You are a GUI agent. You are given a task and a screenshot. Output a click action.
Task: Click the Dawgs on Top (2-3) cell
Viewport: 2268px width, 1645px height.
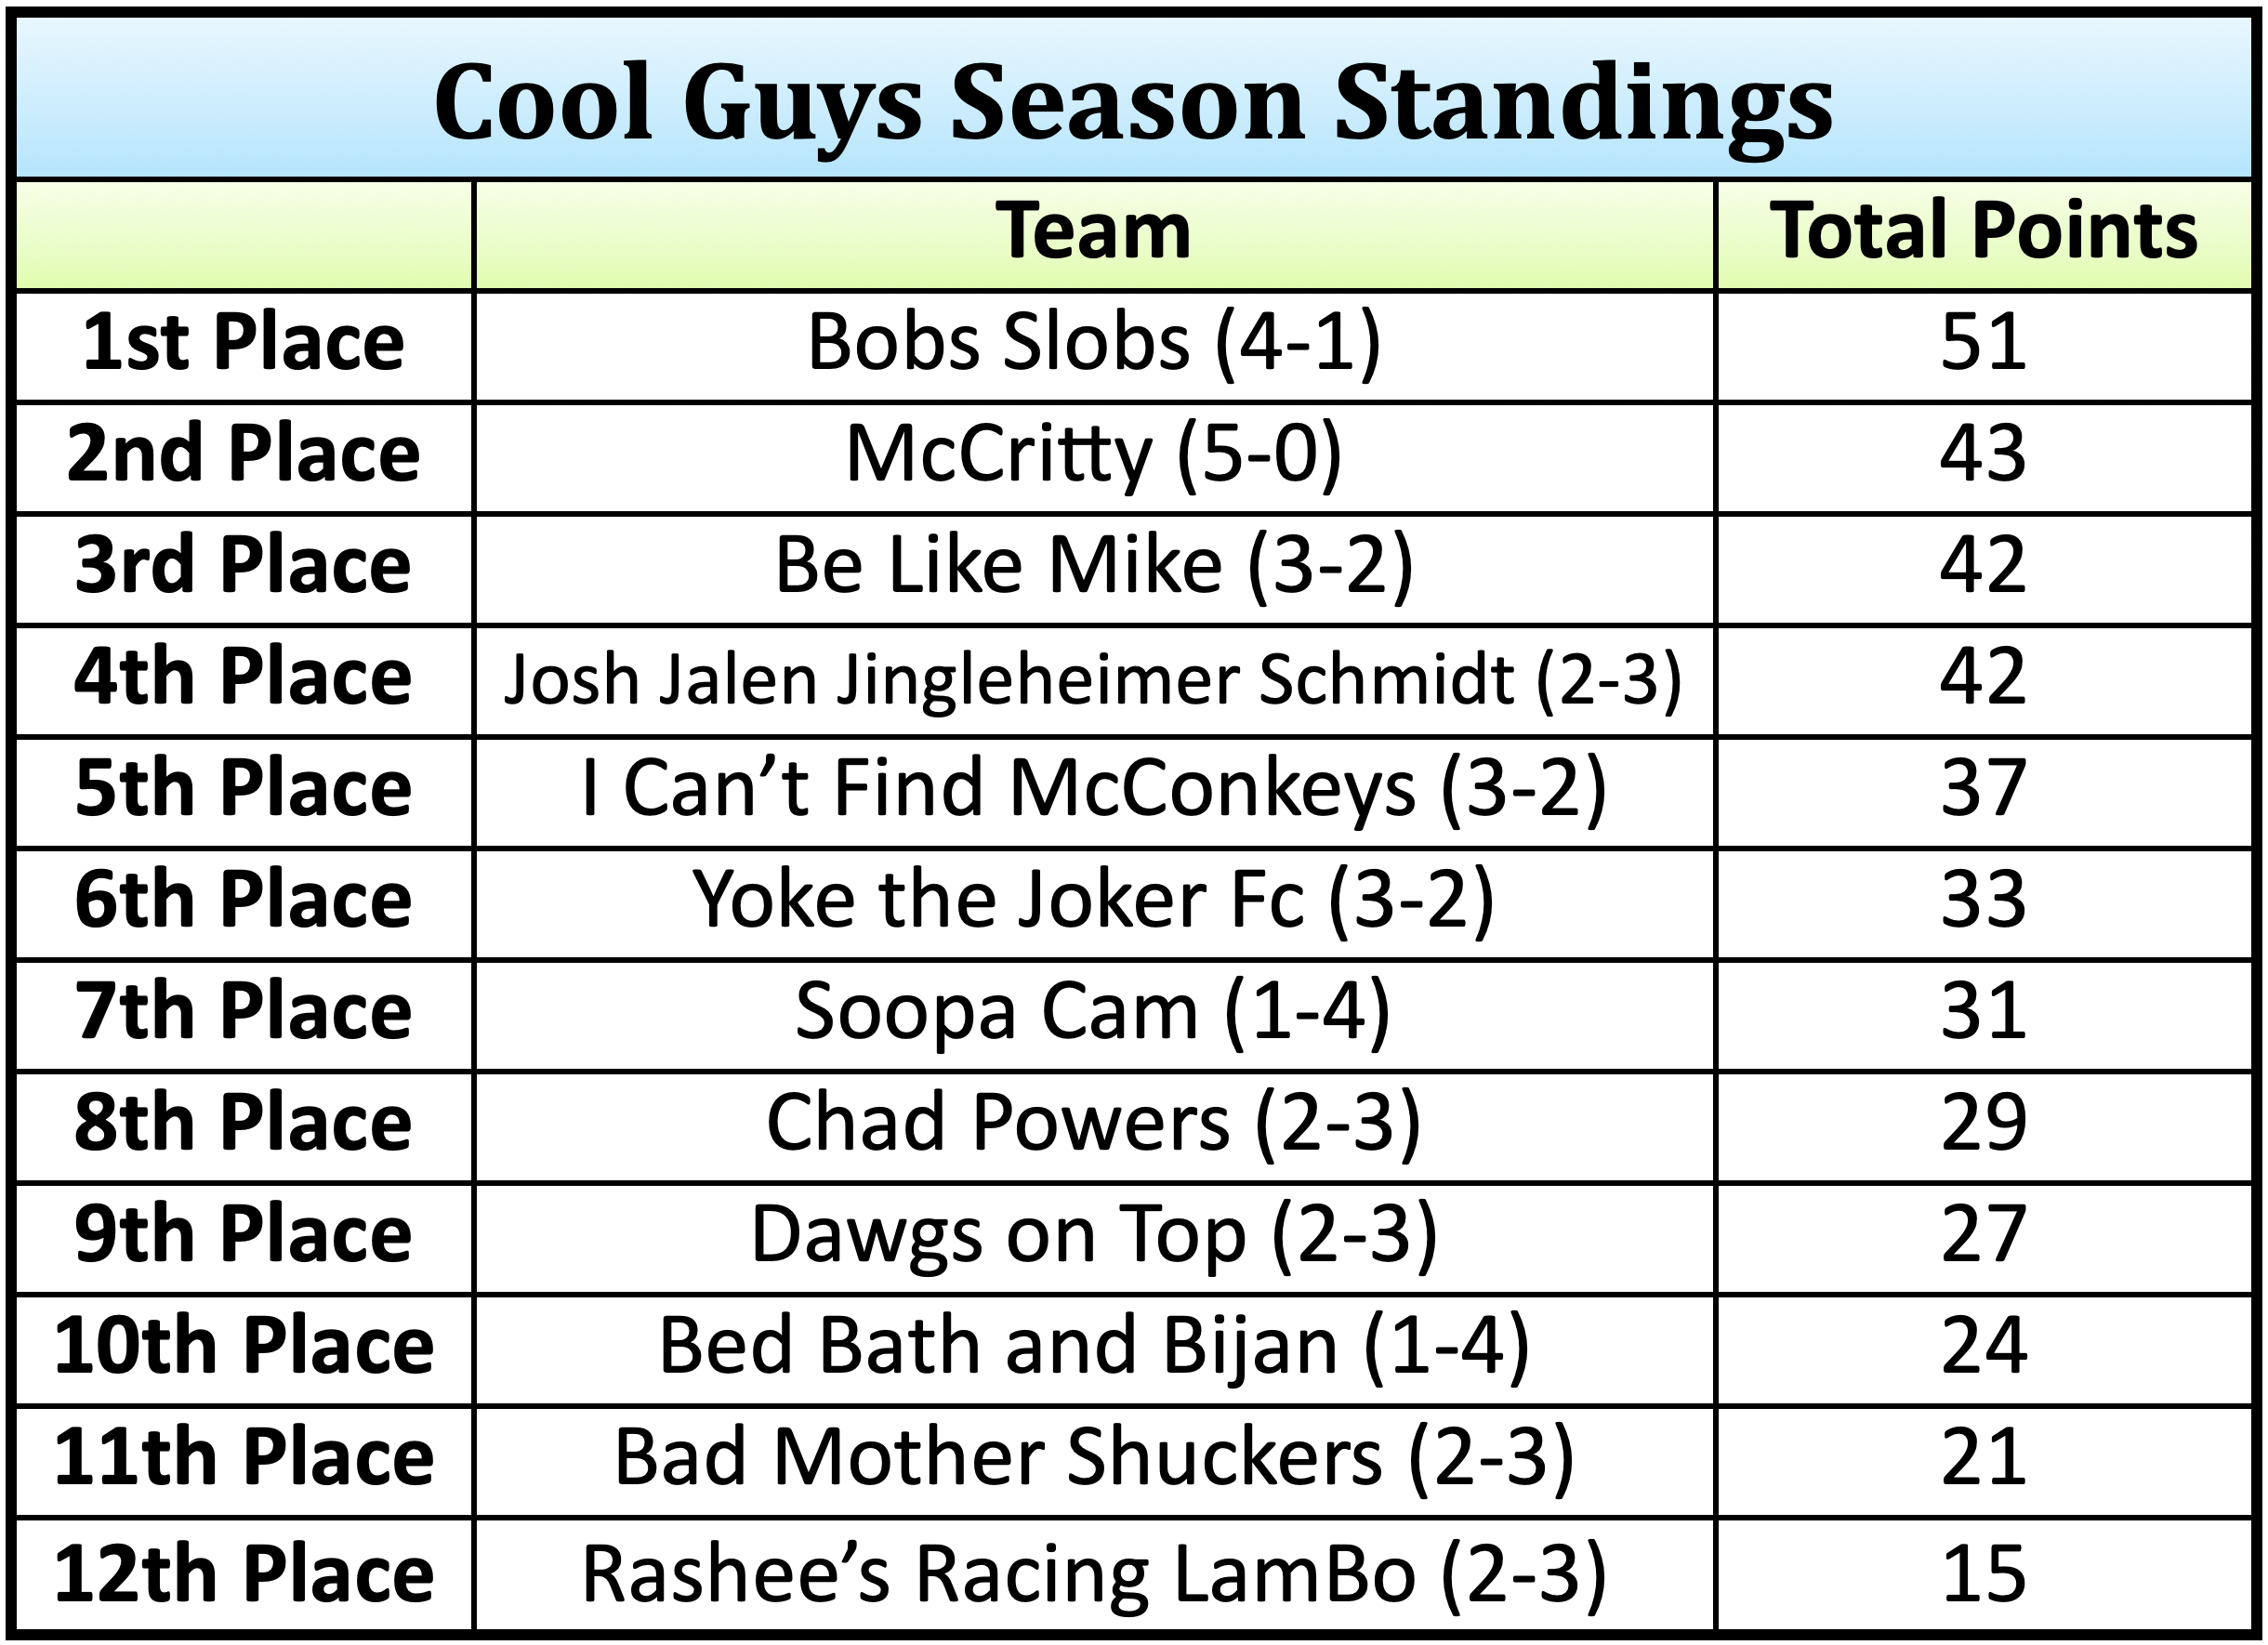1093,1235
